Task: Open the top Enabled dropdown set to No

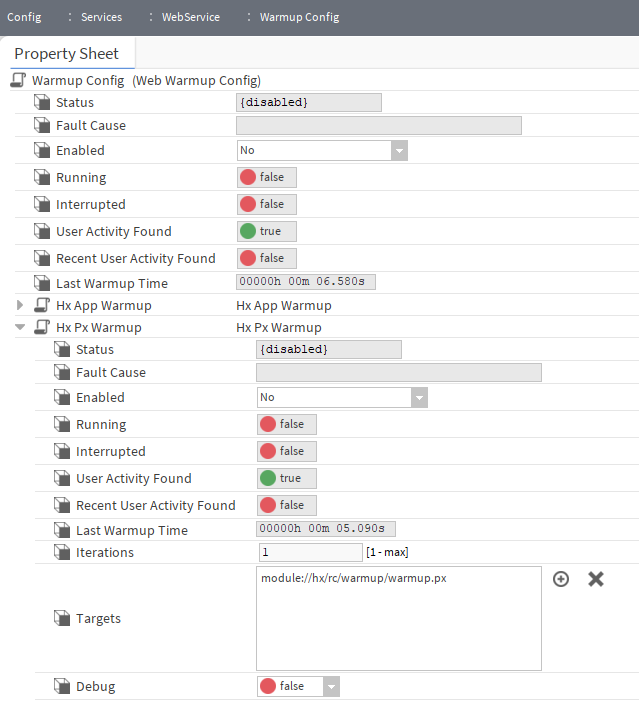Action: (x=322, y=150)
